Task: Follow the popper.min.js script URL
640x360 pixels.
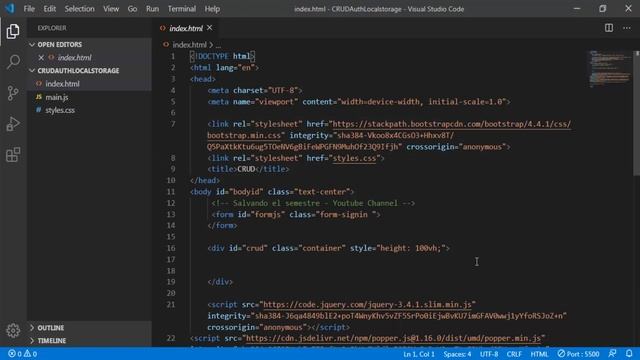Action: tap(393, 338)
